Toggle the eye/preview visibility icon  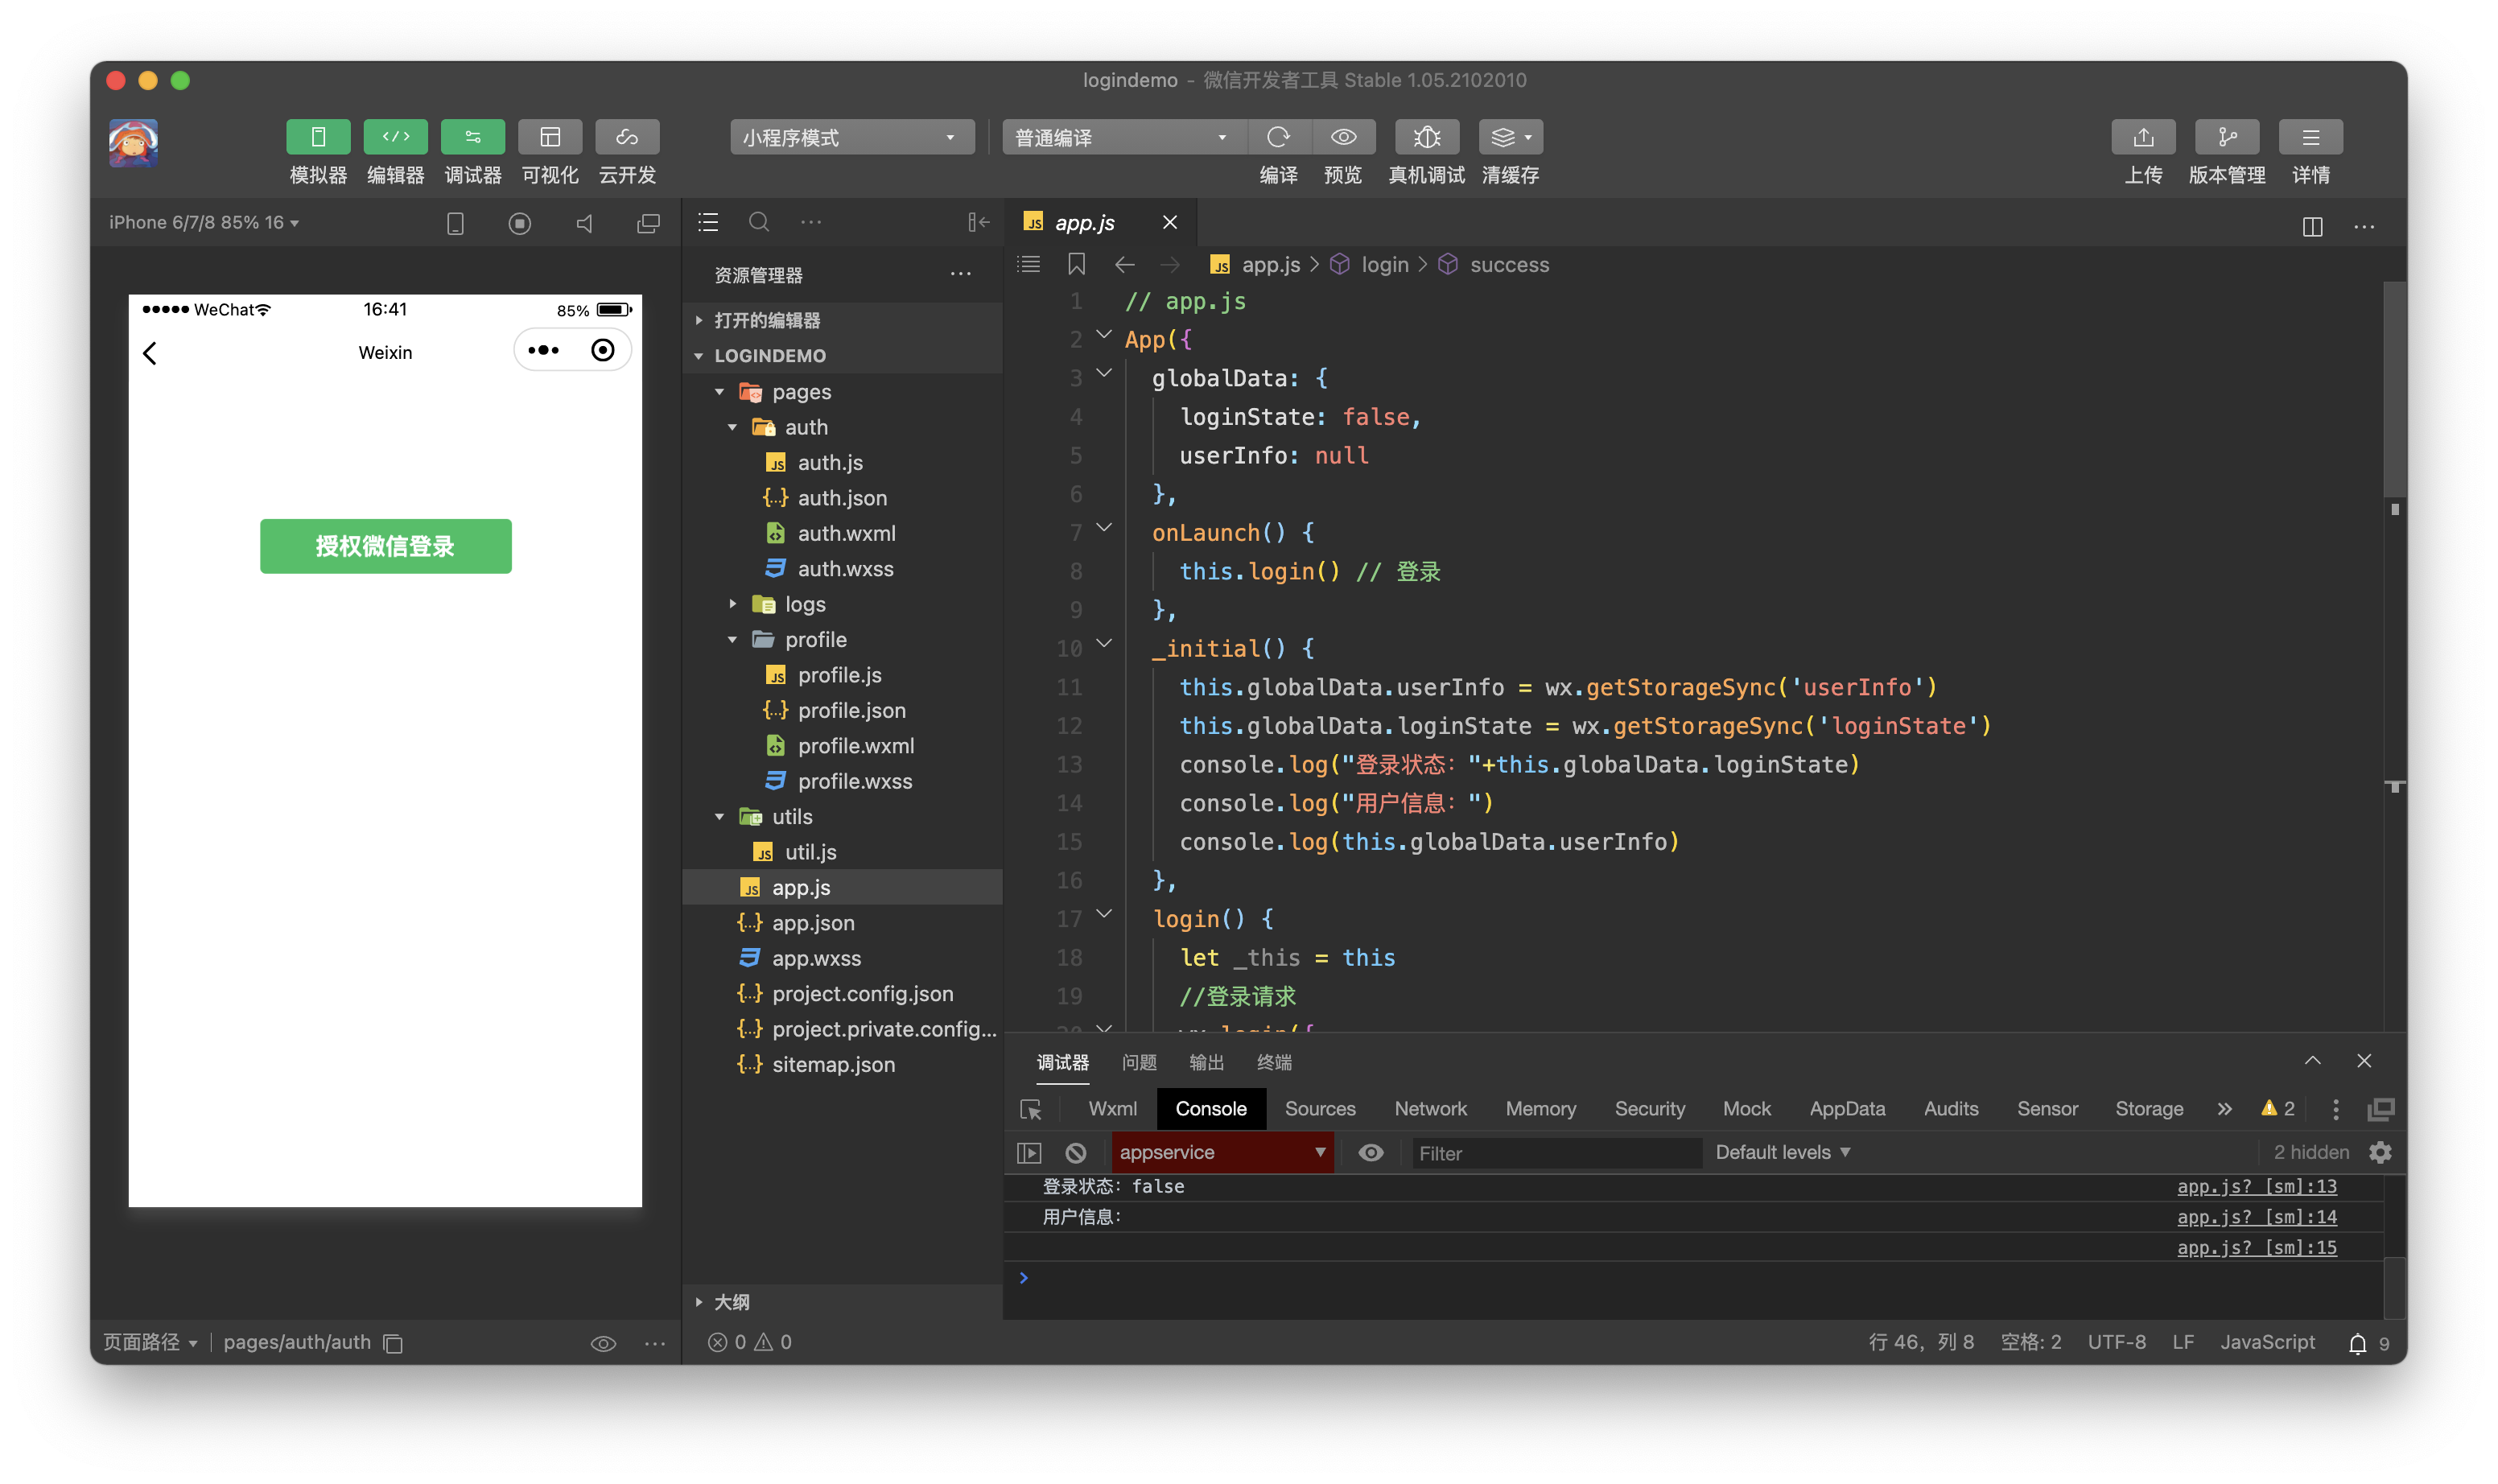click(x=1345, y=136)
